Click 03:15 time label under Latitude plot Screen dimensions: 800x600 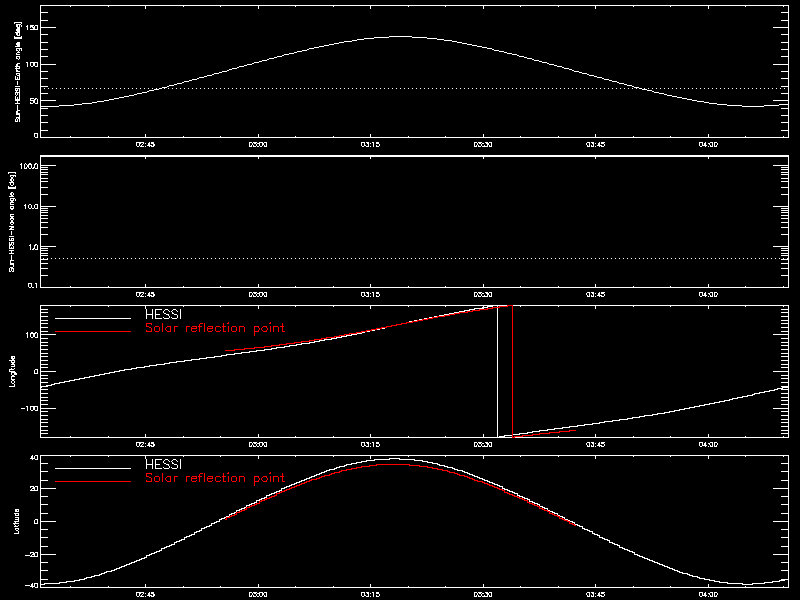[x=370, y=595]
